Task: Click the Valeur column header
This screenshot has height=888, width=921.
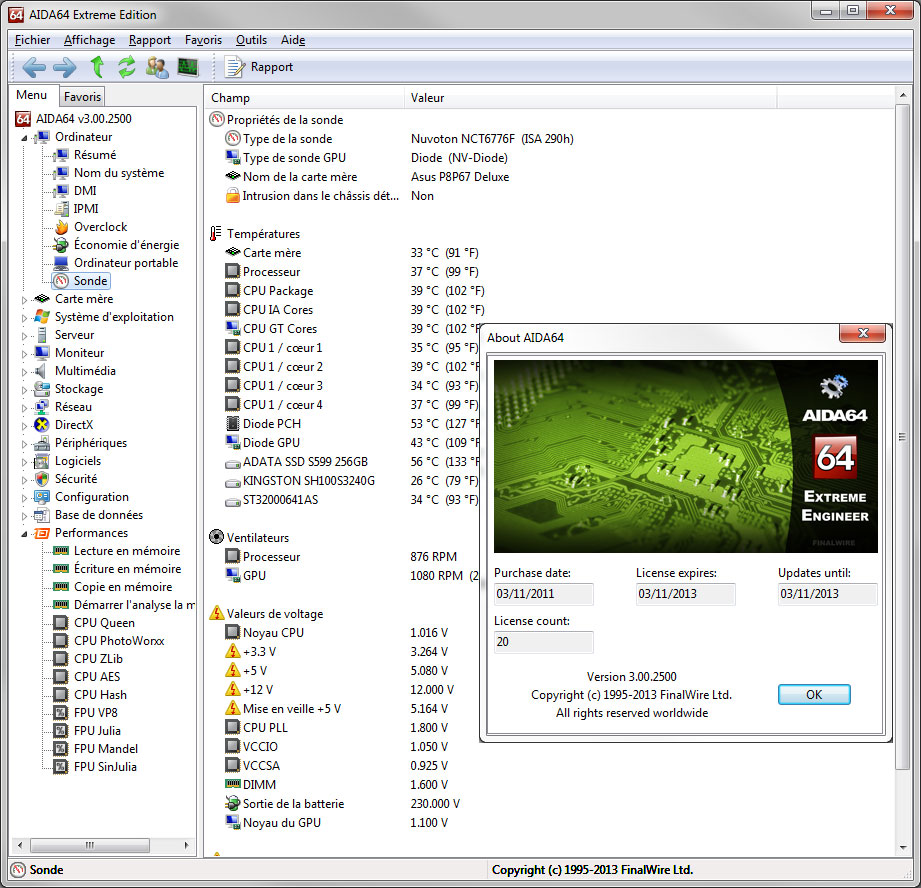Action: pos(428,98)
